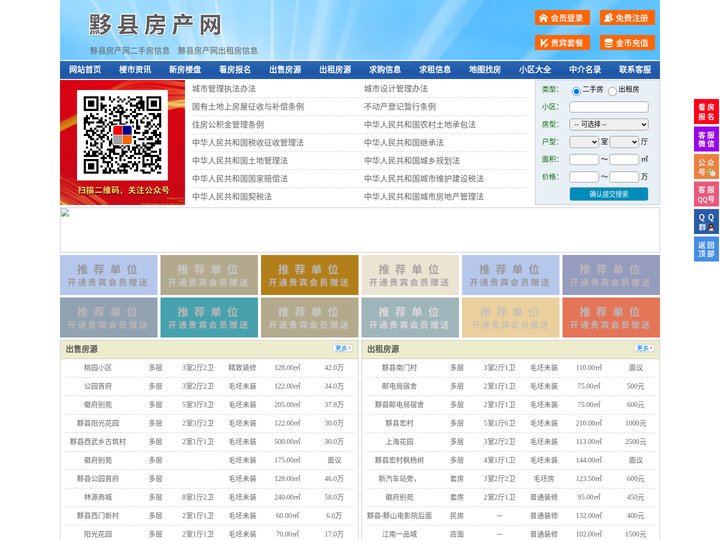The height and width of the screenshot is (540, 720).
Task: Open 求租信息 in navigation bar
Action: point(435,70)
